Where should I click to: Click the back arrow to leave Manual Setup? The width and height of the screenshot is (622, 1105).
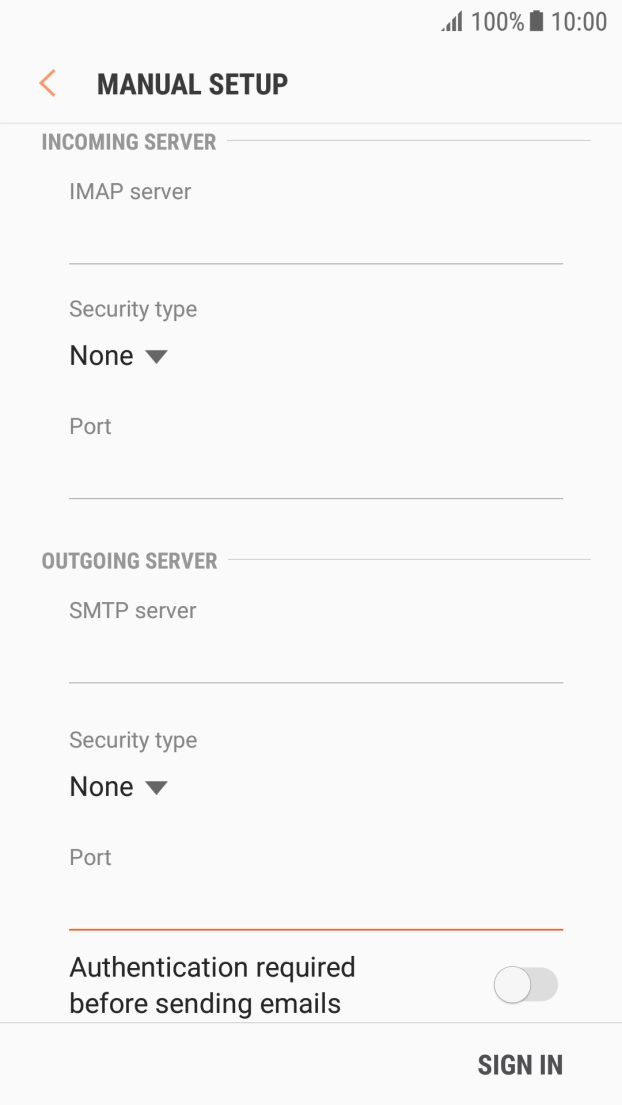point(46,83)
